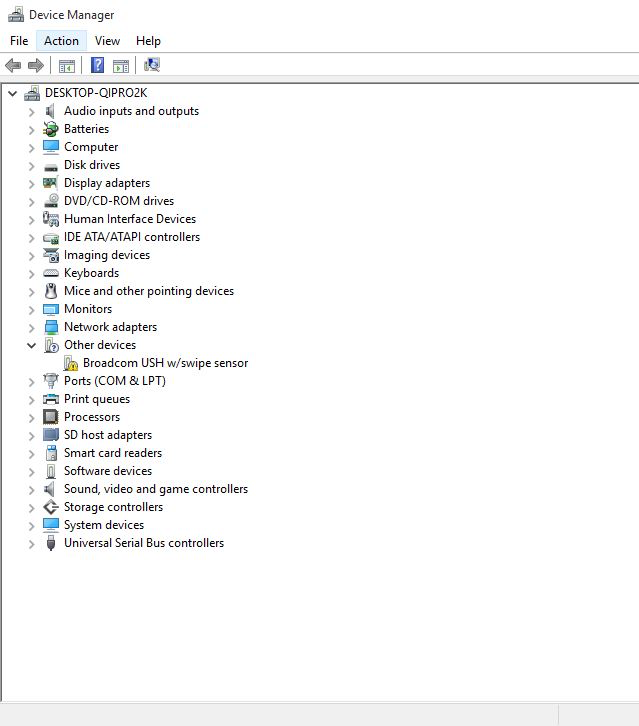
Task: Select the Storage controllers label
Action: (113, 507)
